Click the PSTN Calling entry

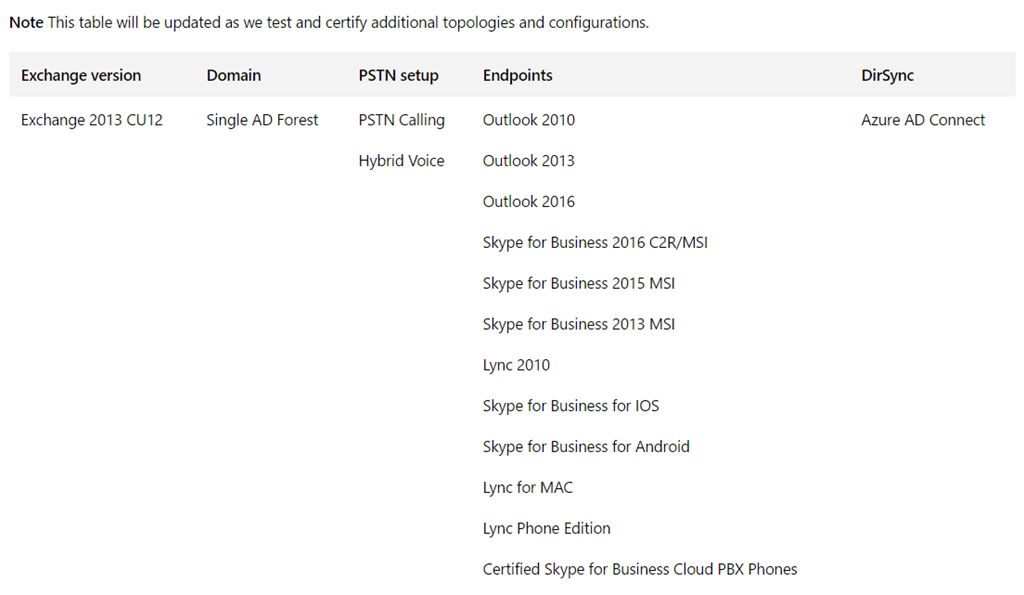tap(401, 120)
